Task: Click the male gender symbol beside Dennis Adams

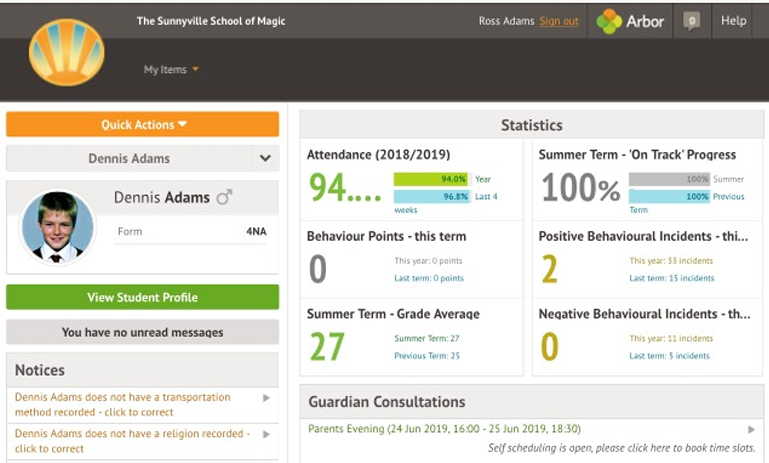Action: click(224, 198)
